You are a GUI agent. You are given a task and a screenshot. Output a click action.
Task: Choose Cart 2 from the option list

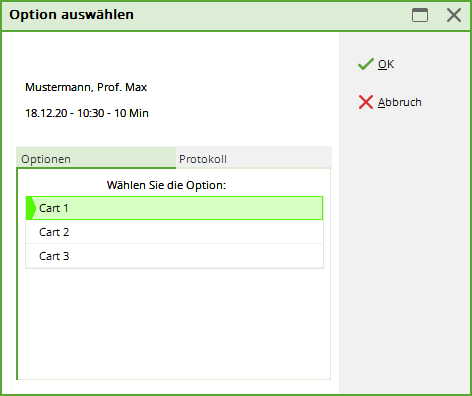pyautogui.click(x=174, y=232)
